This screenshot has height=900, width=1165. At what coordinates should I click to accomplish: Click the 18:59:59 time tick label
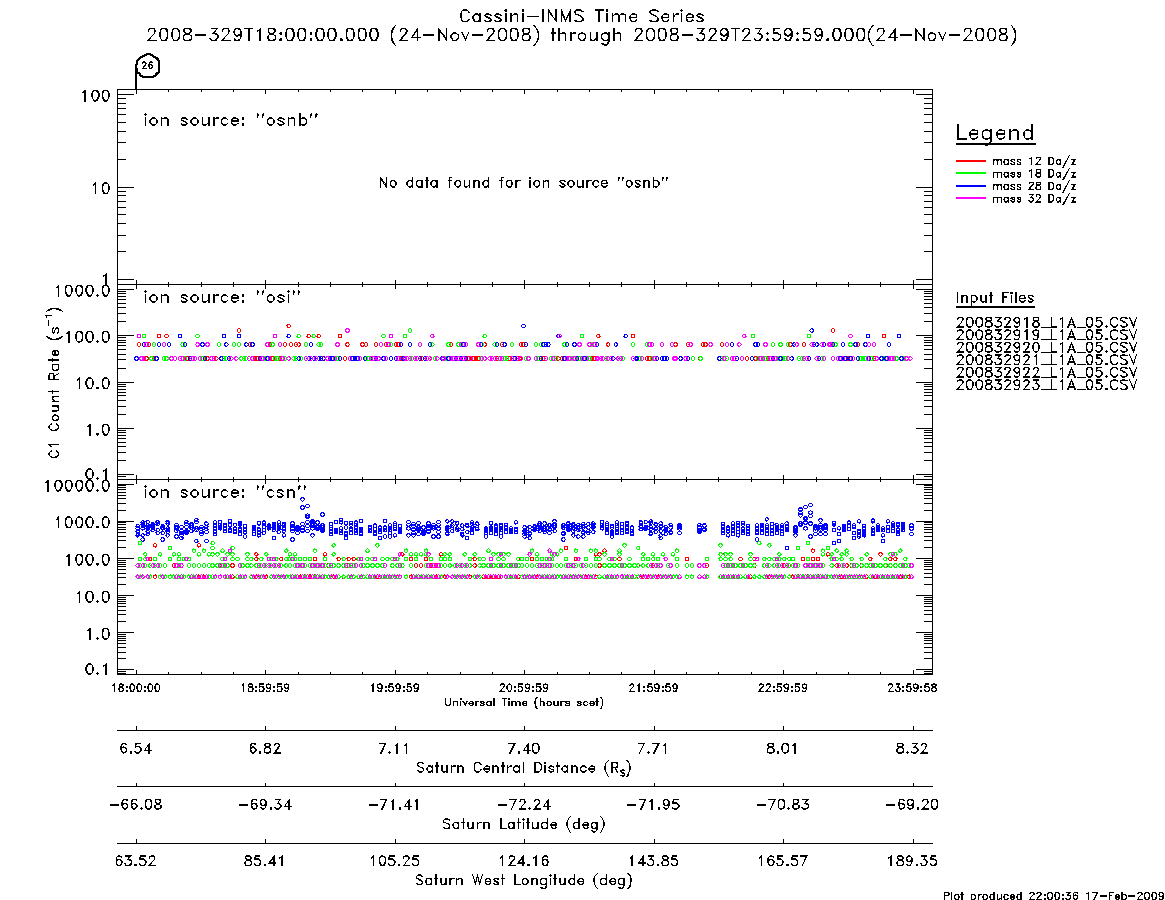tap(265, 688)
